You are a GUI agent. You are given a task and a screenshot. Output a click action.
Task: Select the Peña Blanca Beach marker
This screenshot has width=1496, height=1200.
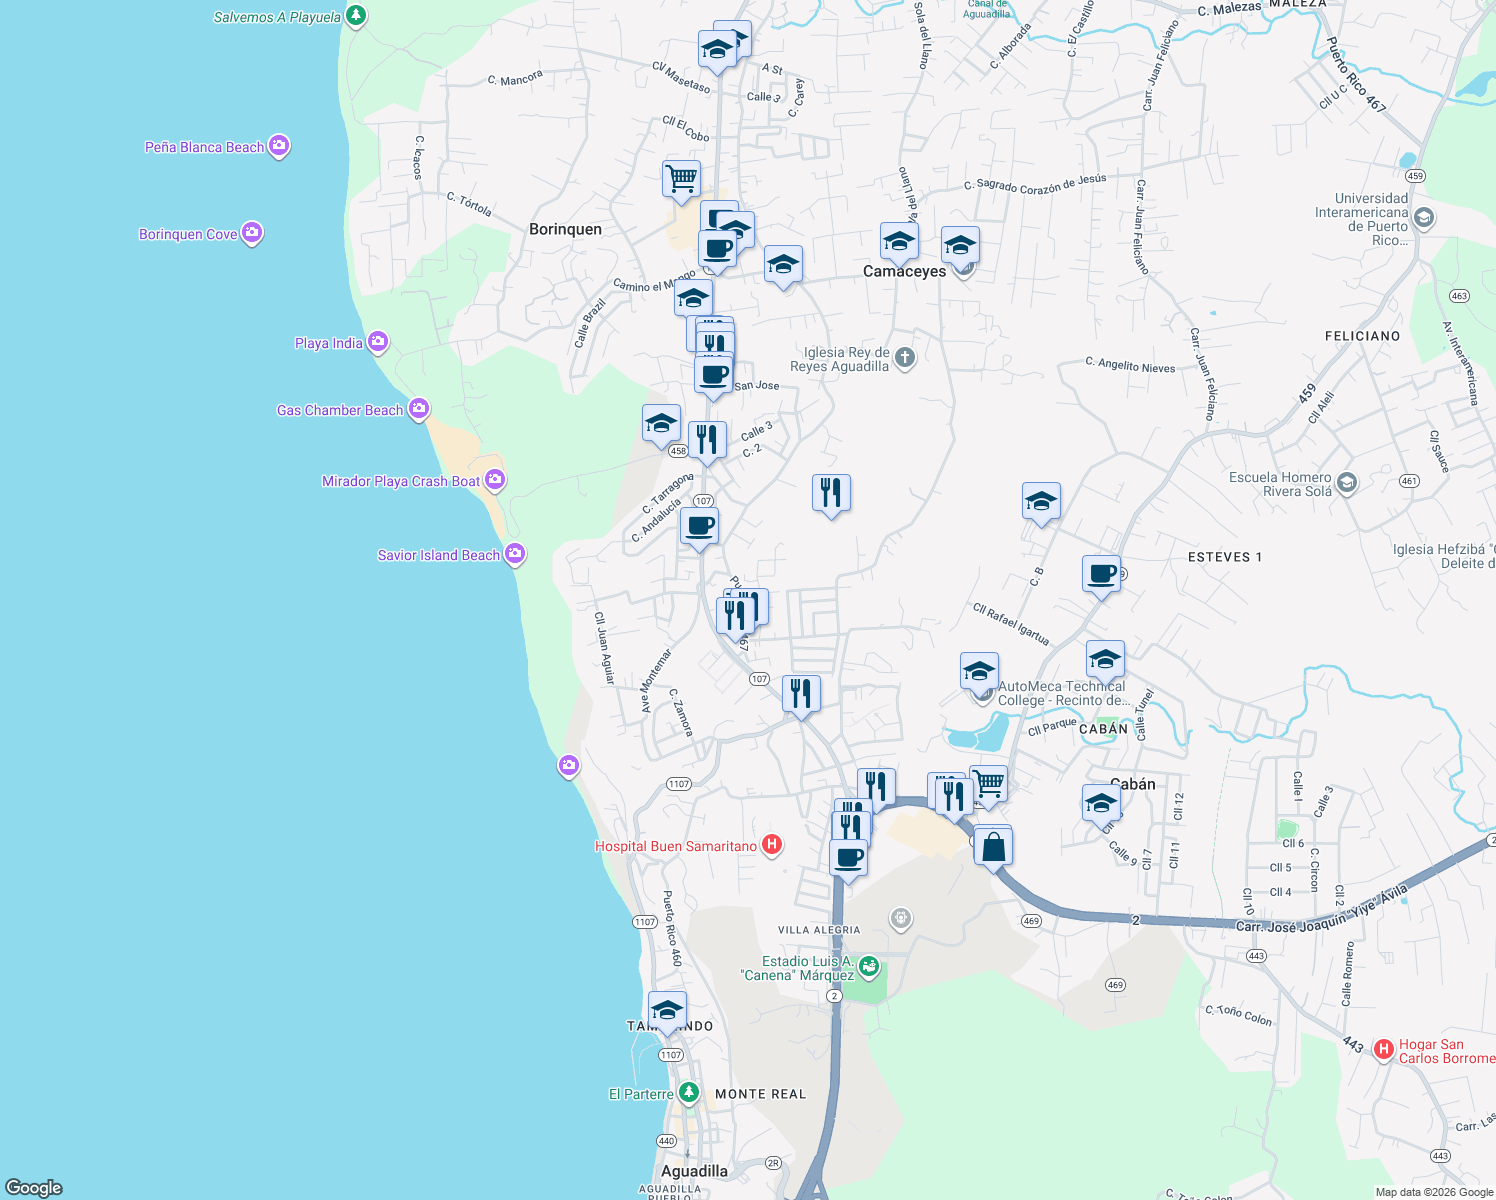(277, 146)
